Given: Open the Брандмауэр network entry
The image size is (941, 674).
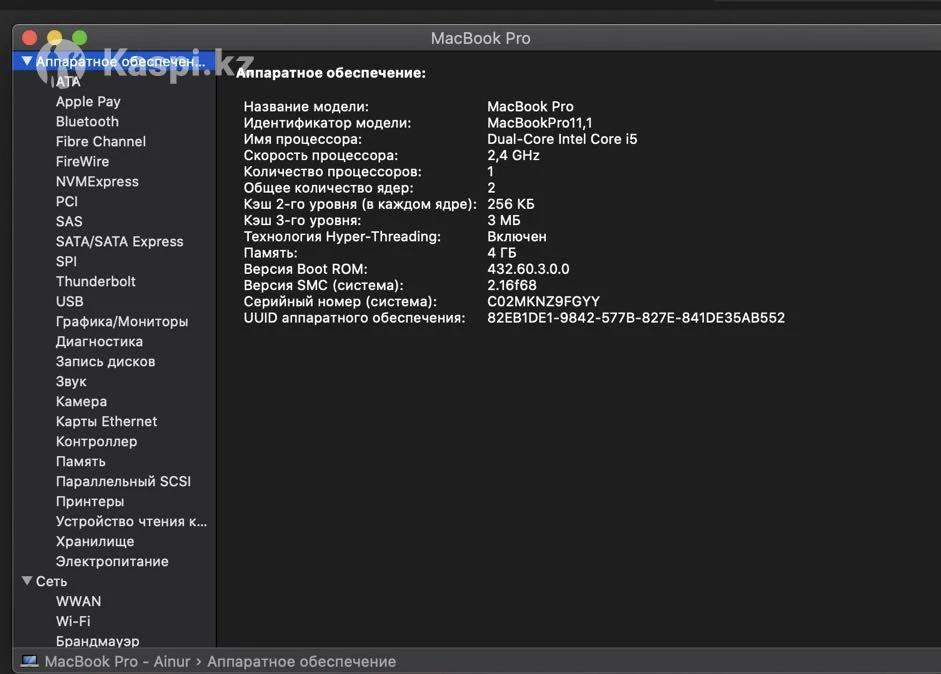Looking at the screenshot, I should tap(98, 641).
